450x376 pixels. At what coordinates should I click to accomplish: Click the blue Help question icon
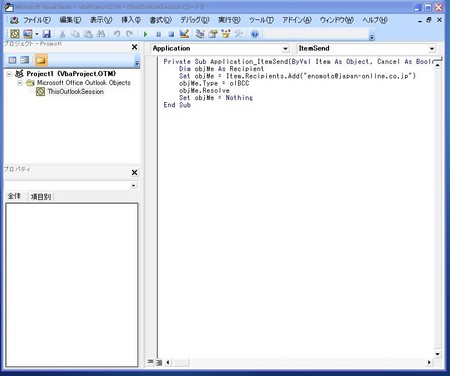pyautogui.click(x=254, y=34)
